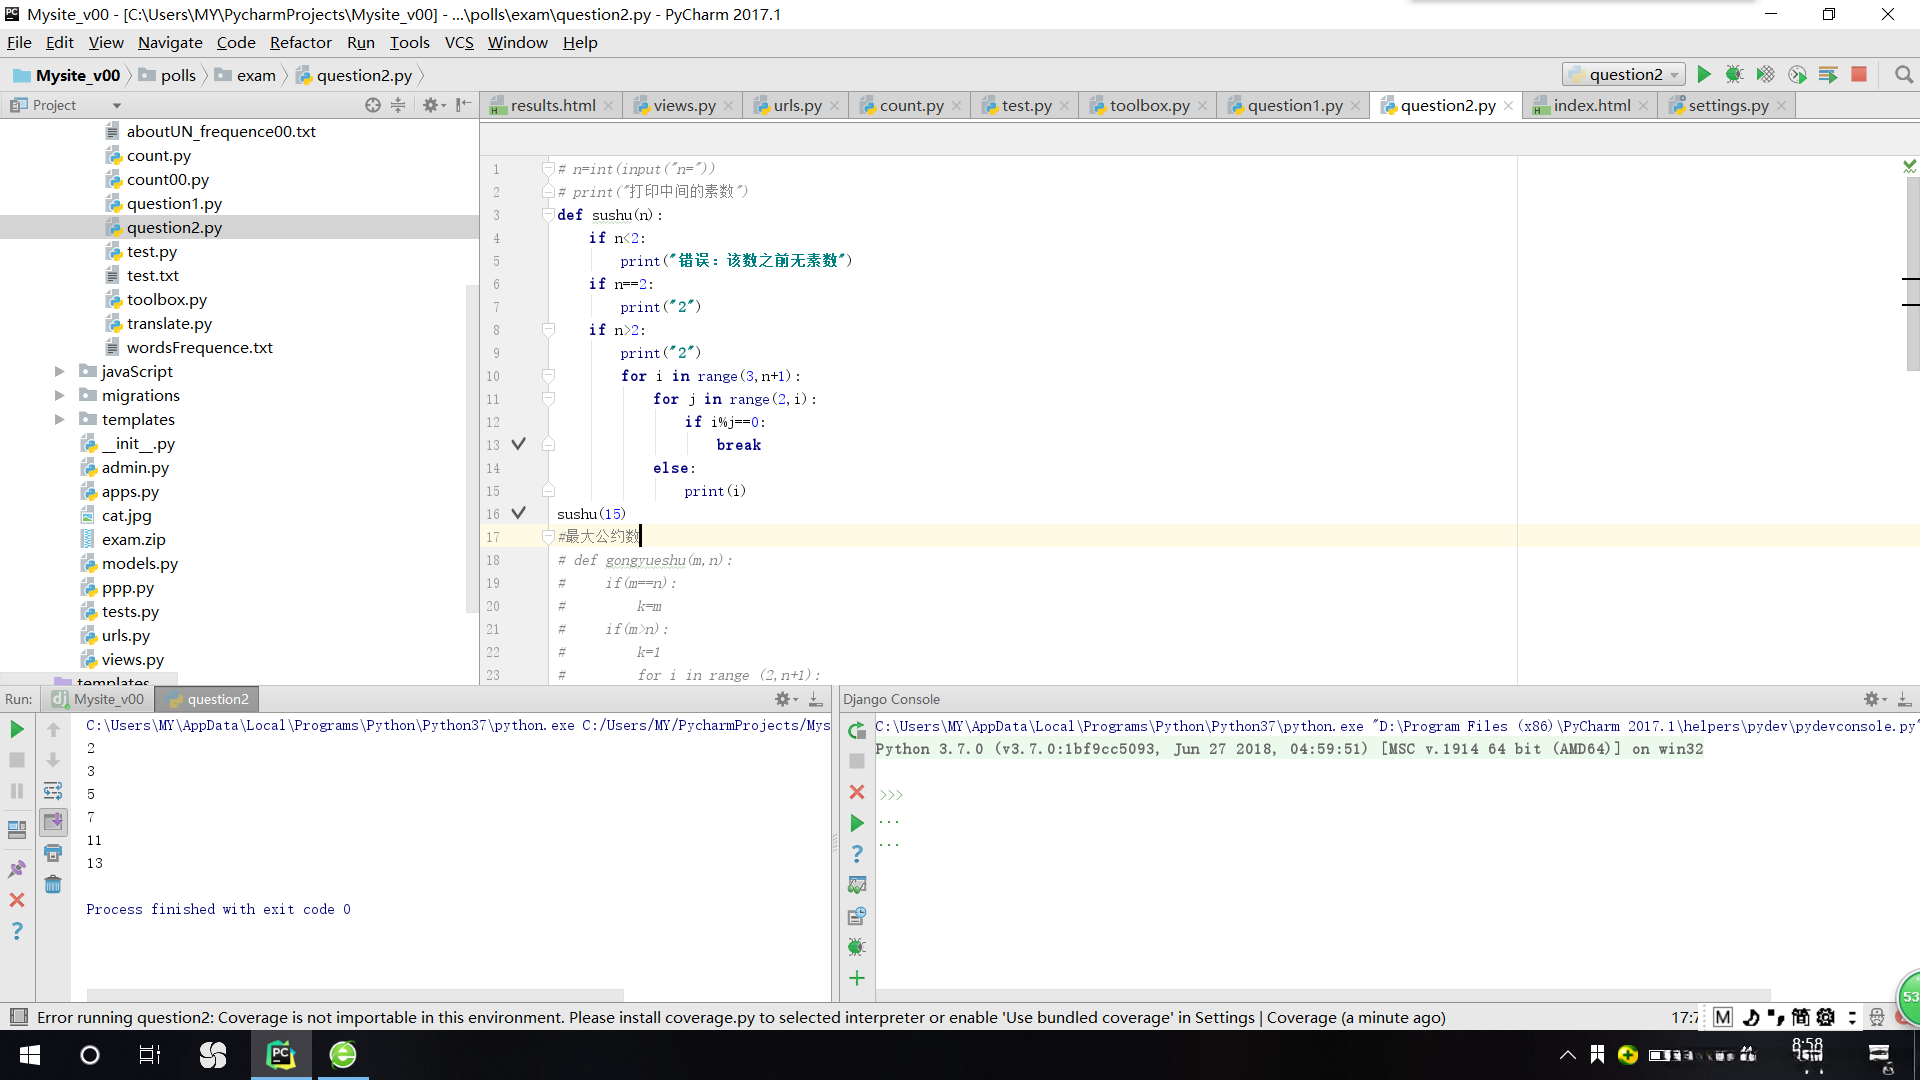Click the Debug bug icon in toolbar
This screenshot has width=1920, height=1080.
(1734, 75)
